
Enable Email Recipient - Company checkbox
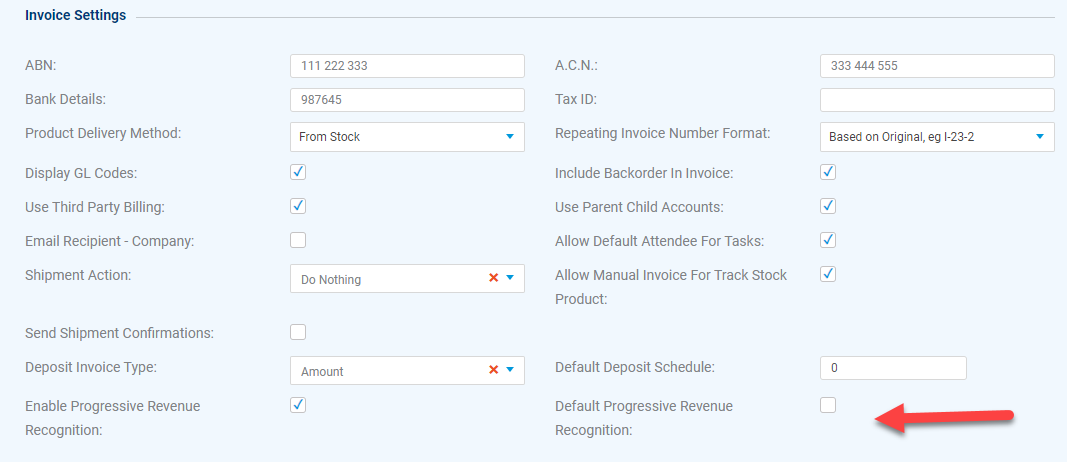(x=298, y=240)
